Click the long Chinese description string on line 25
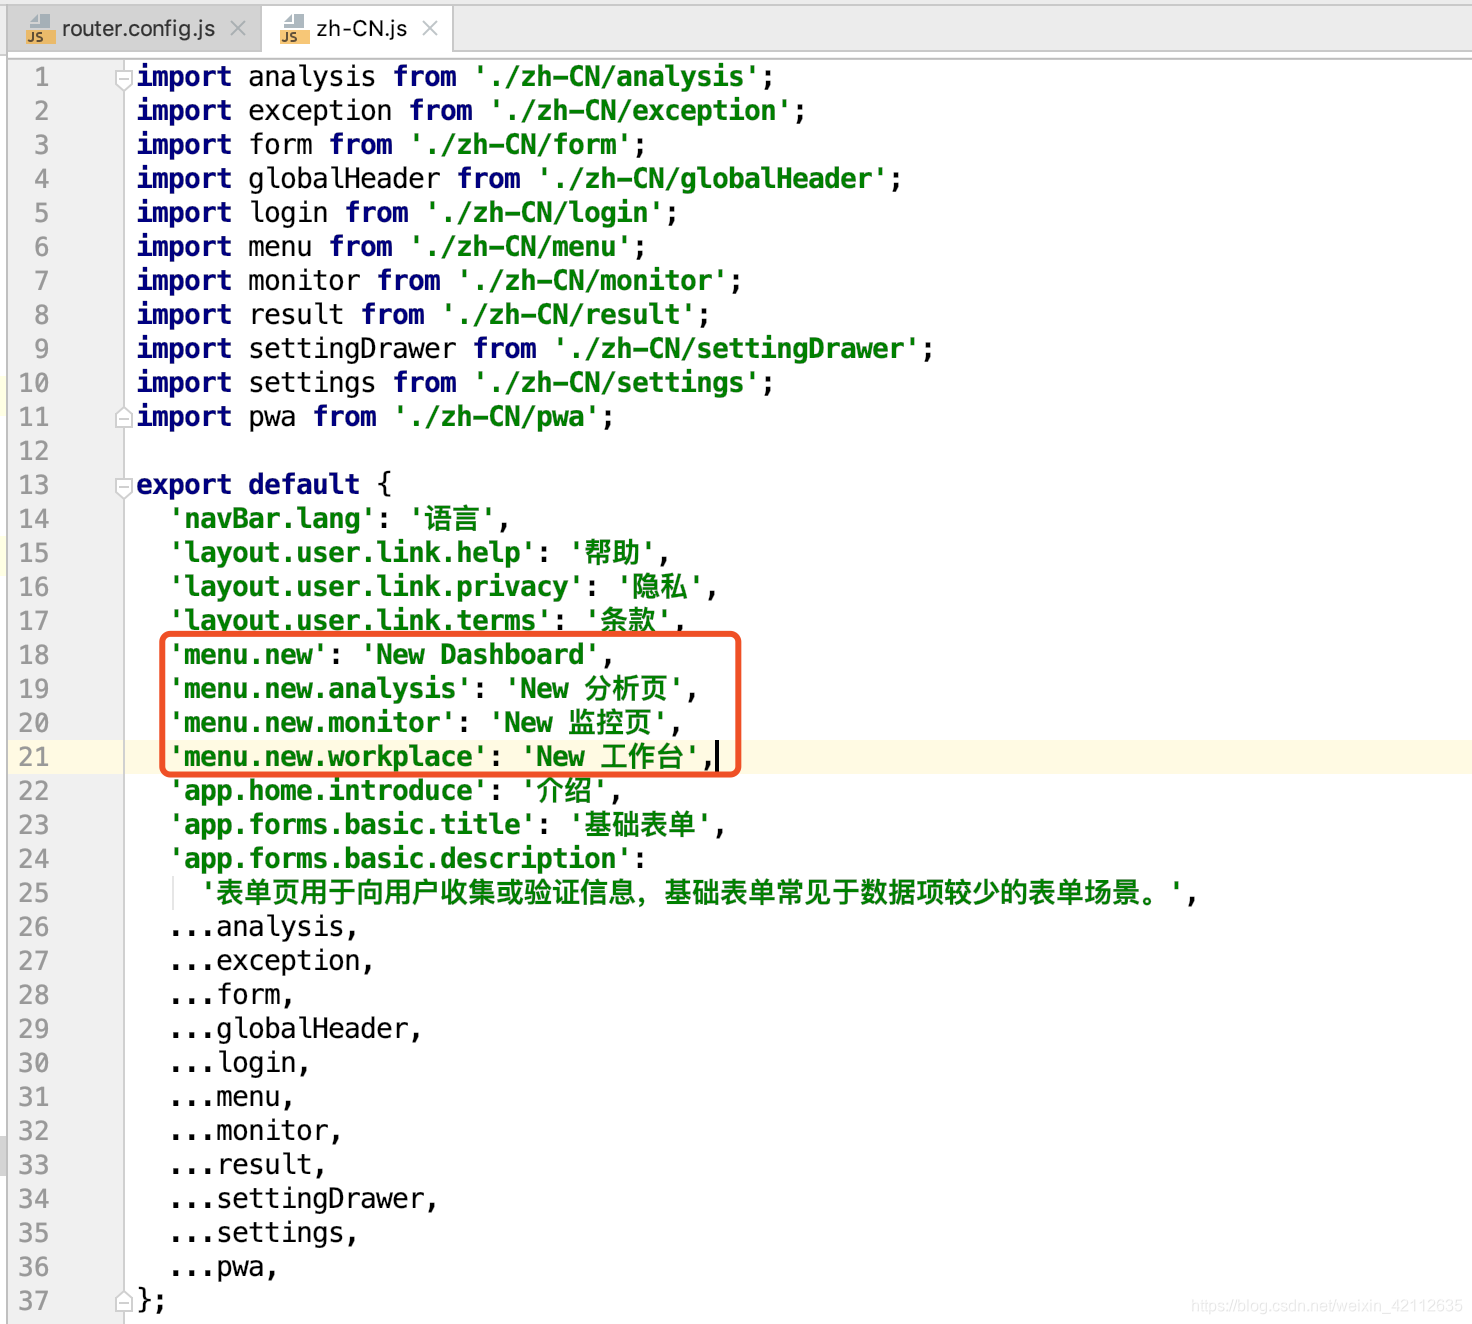The width and height of the screenshot is (1472, 1324). [x=692, y=893]
